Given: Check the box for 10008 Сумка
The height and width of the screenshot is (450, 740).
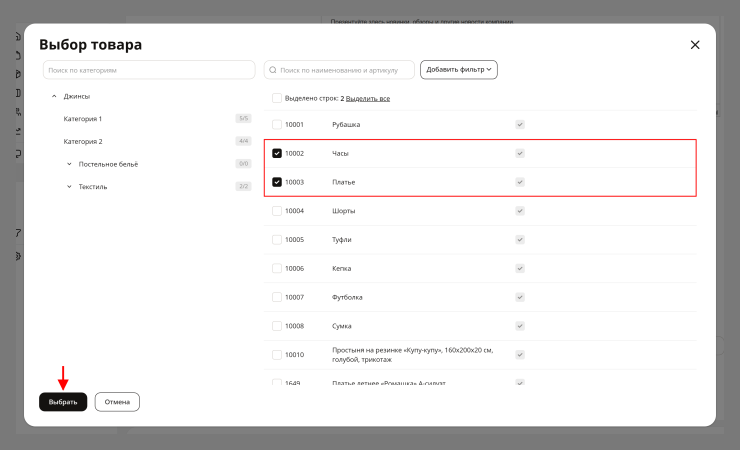Looking at the screenshot, I should coord(277,326).
